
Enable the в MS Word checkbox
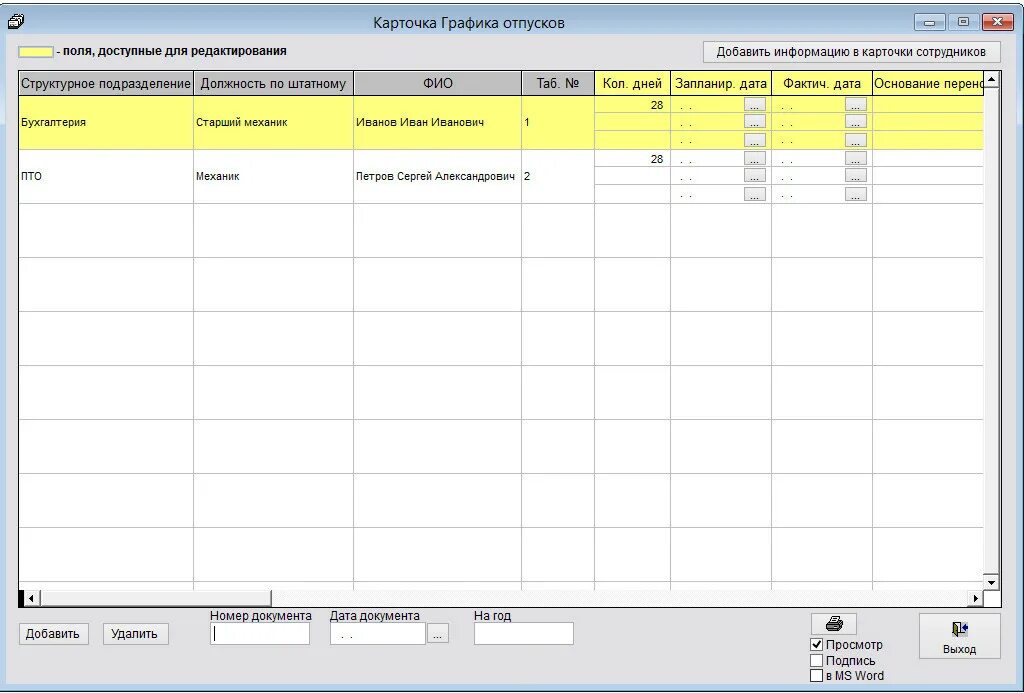click(x=816, y=675)
